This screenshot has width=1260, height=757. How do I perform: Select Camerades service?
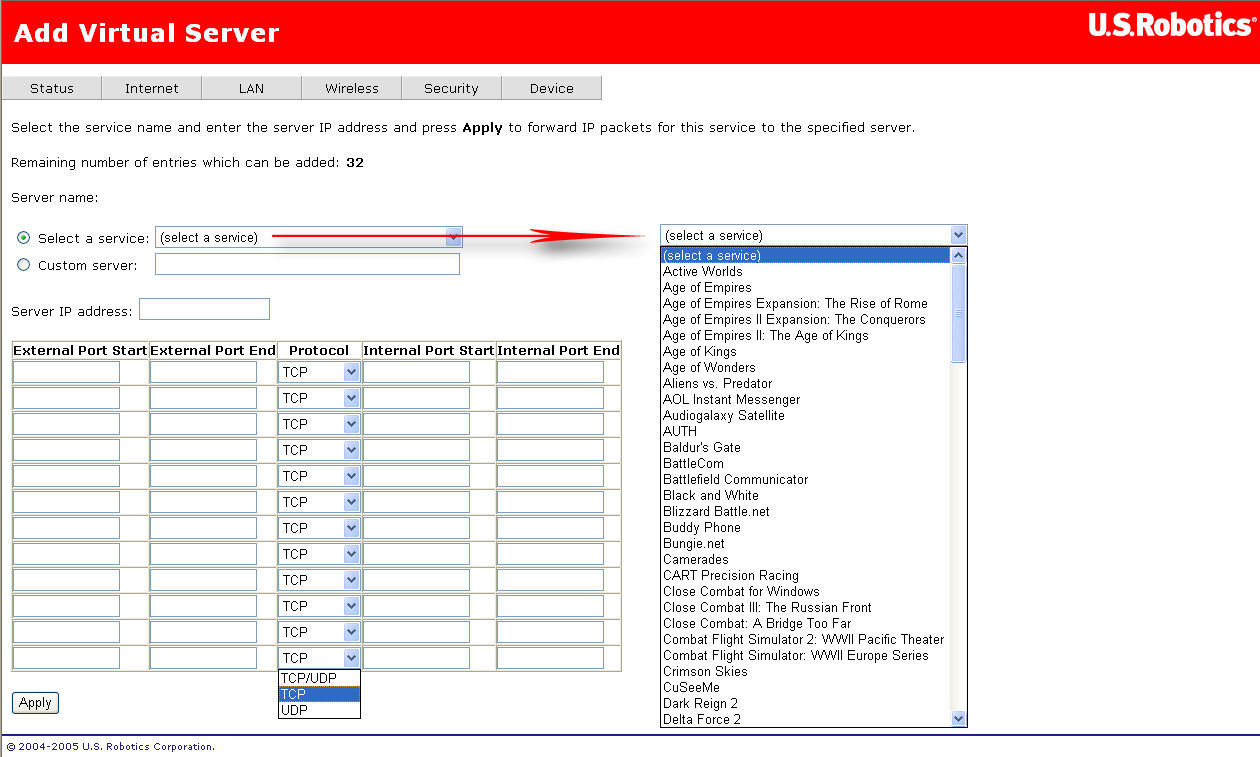tap(806, 559)
